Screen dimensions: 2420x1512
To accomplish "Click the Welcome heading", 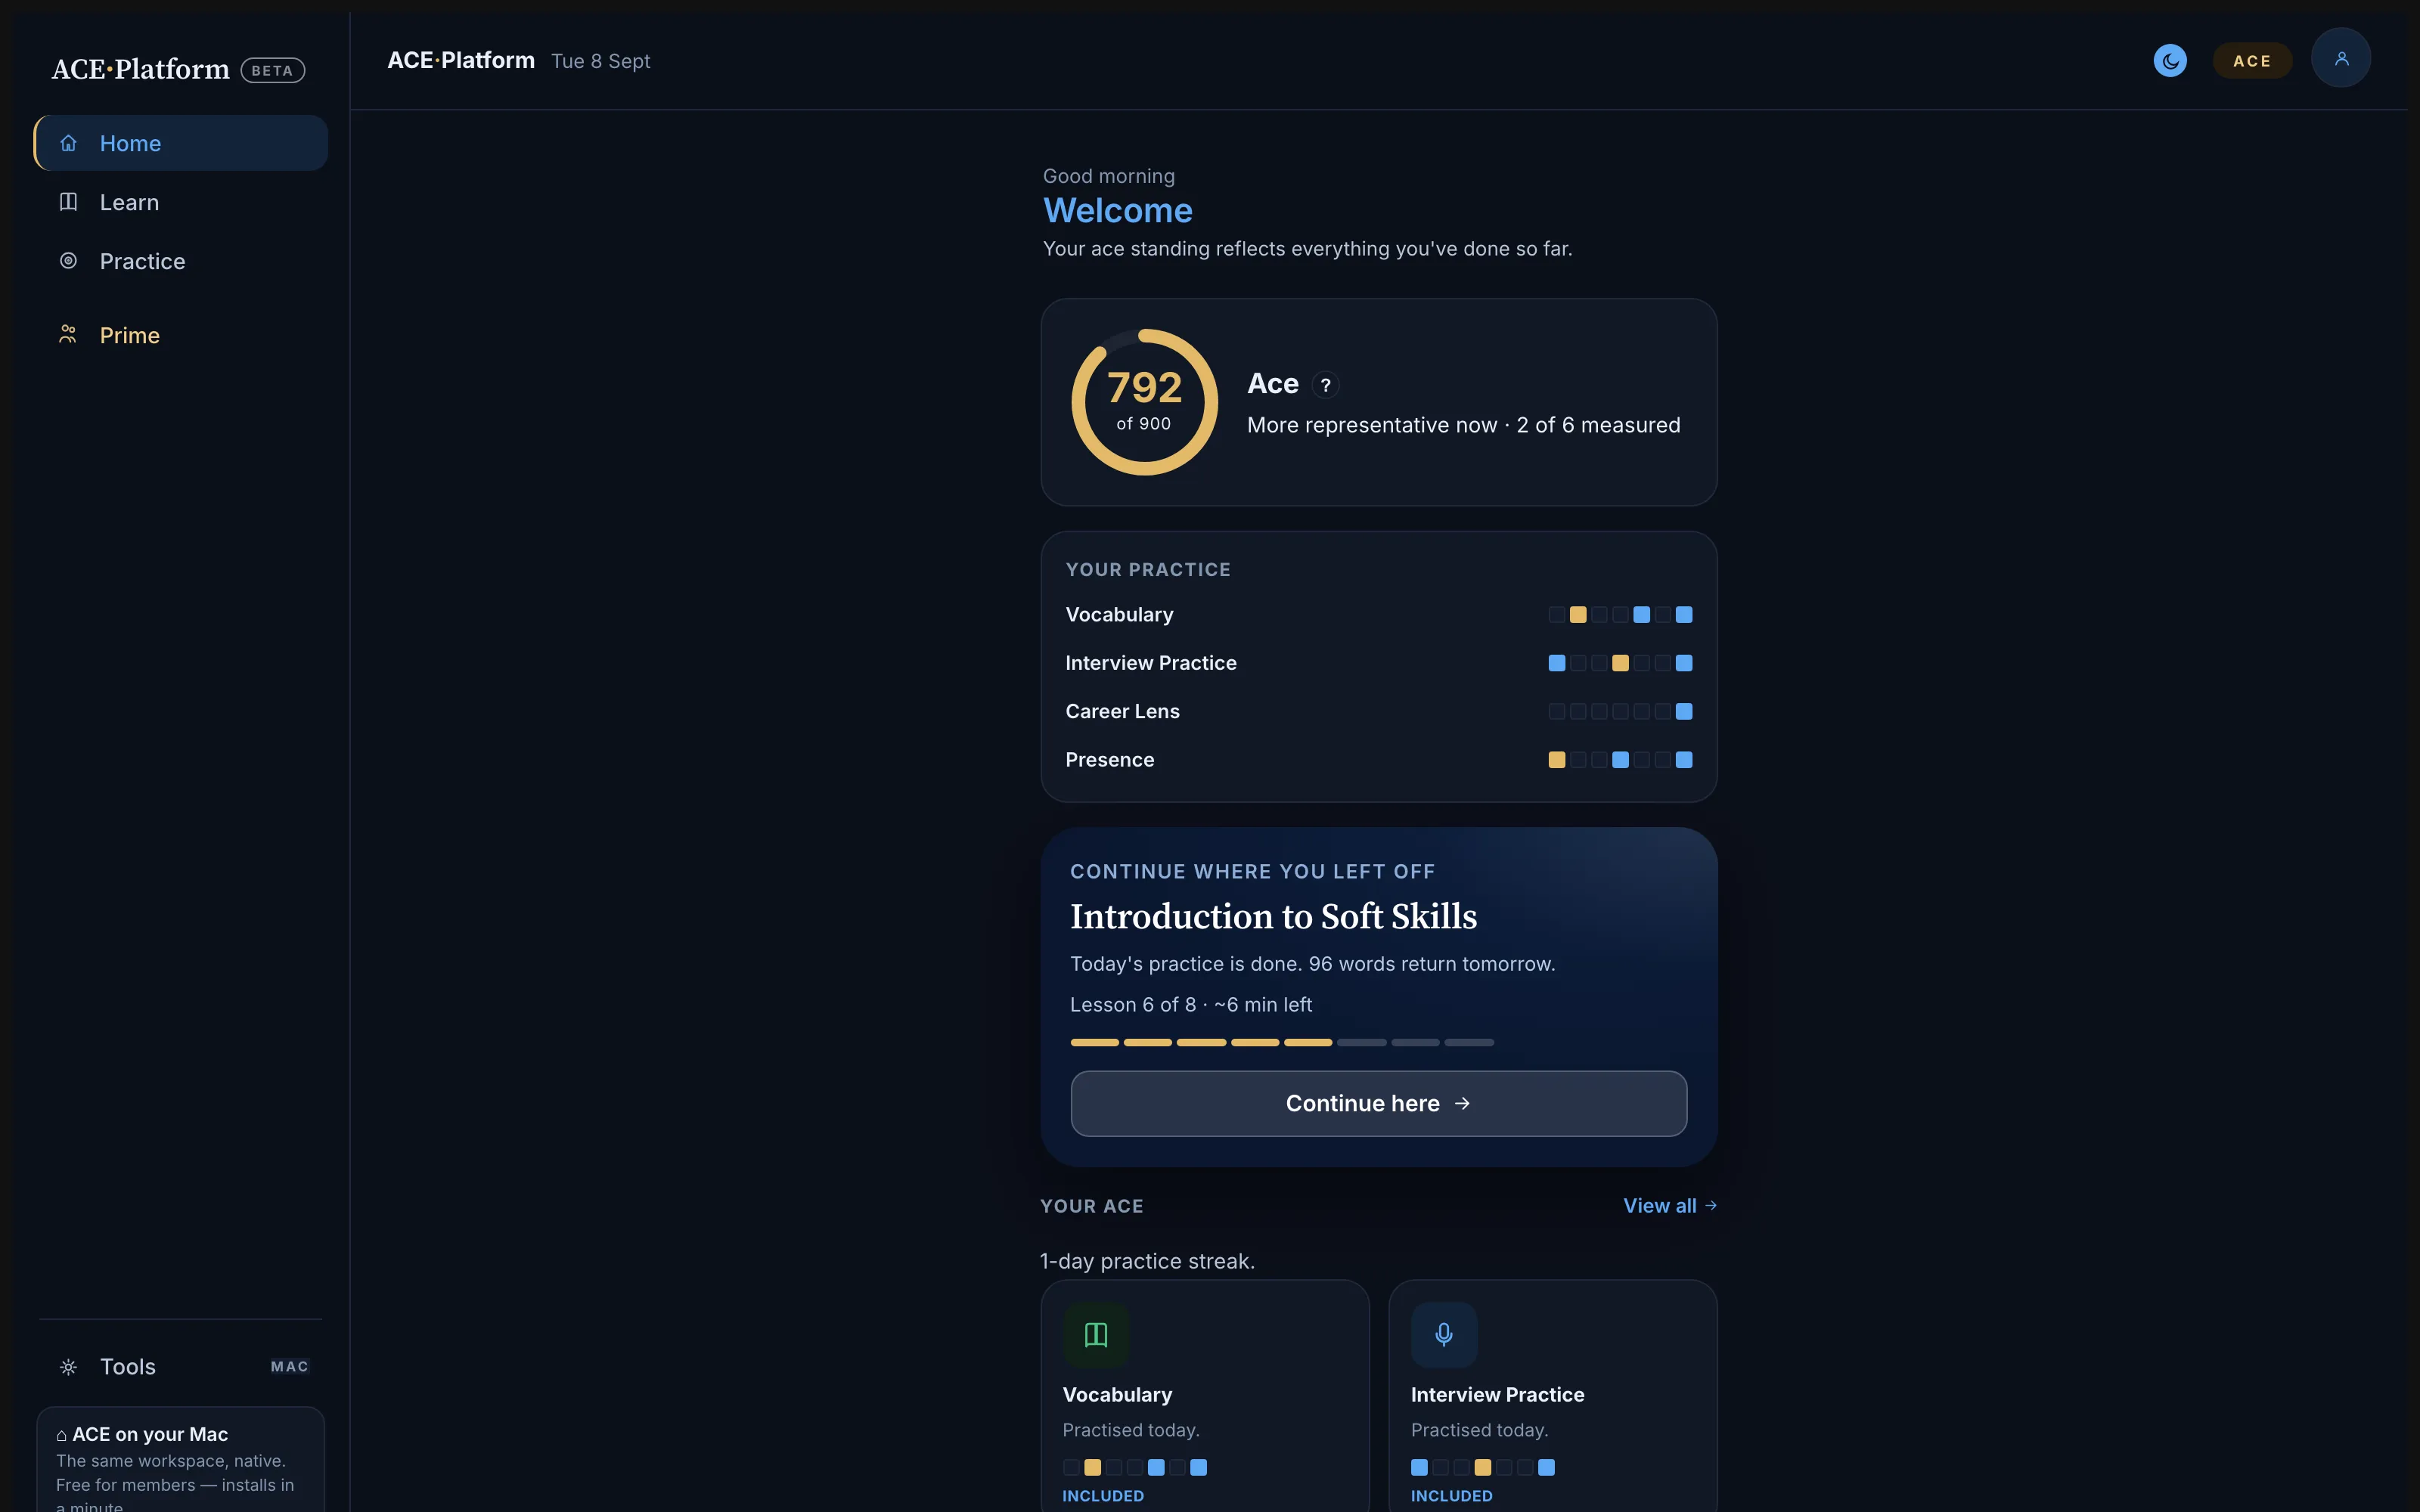I will point(1117,210).
